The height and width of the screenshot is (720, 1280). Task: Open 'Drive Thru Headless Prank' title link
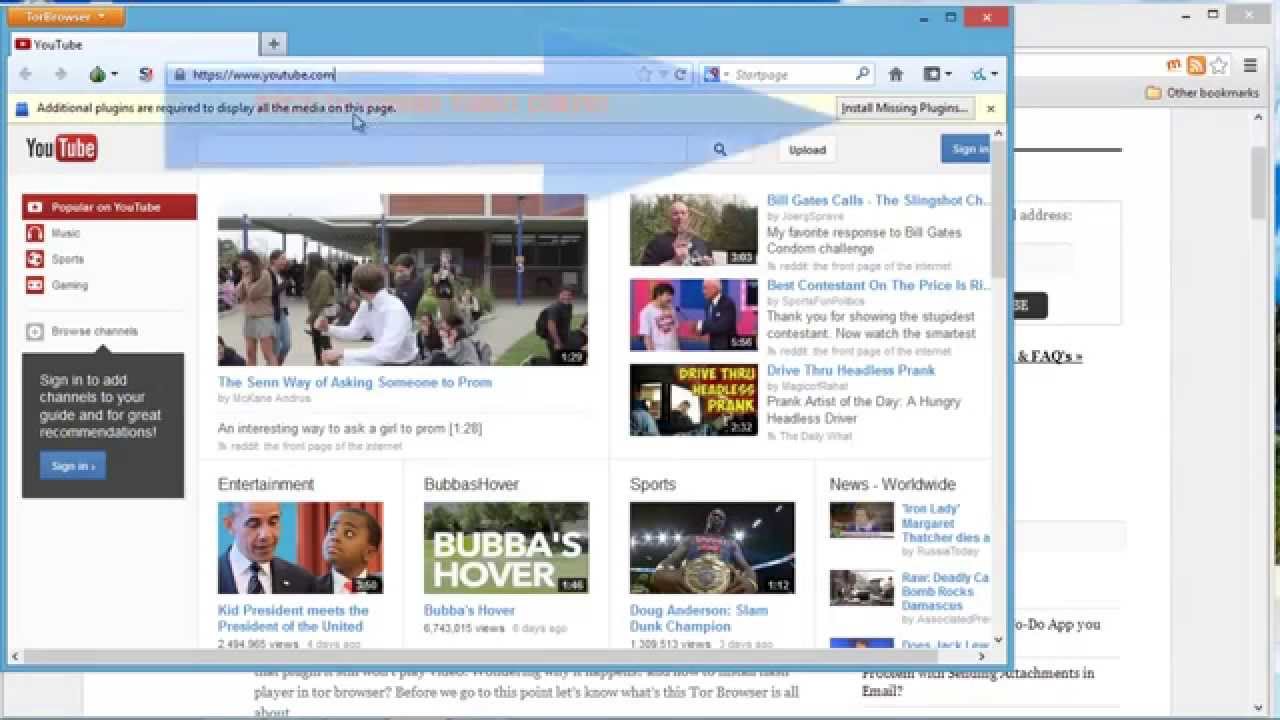(851, 370)
